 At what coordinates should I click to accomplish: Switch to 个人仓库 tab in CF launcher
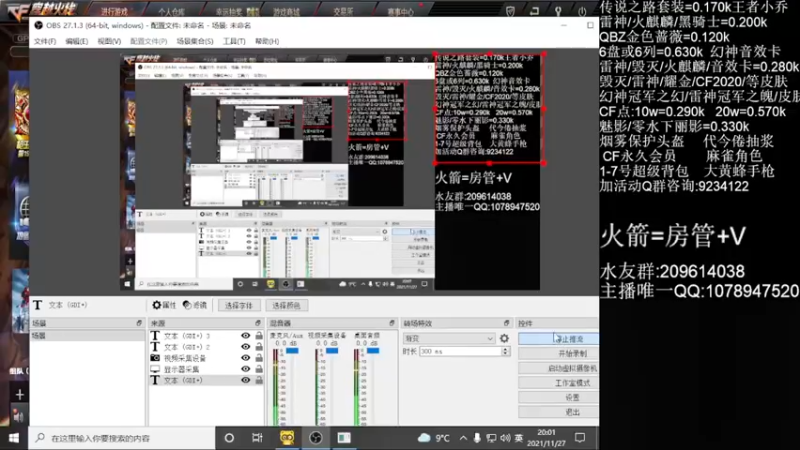tap(171, 11)
